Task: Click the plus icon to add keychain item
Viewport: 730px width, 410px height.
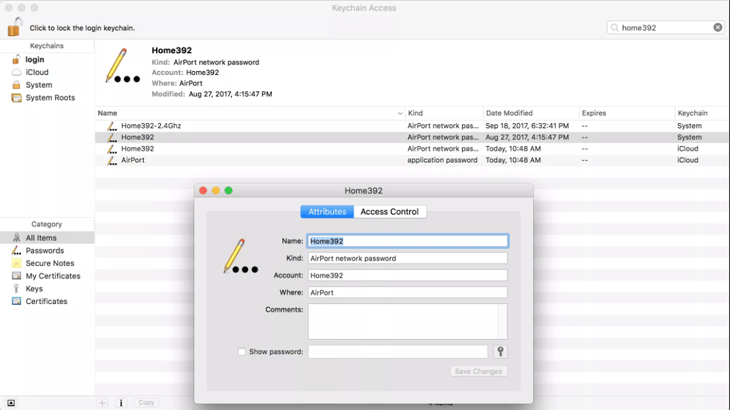Action: click(102, 403)
